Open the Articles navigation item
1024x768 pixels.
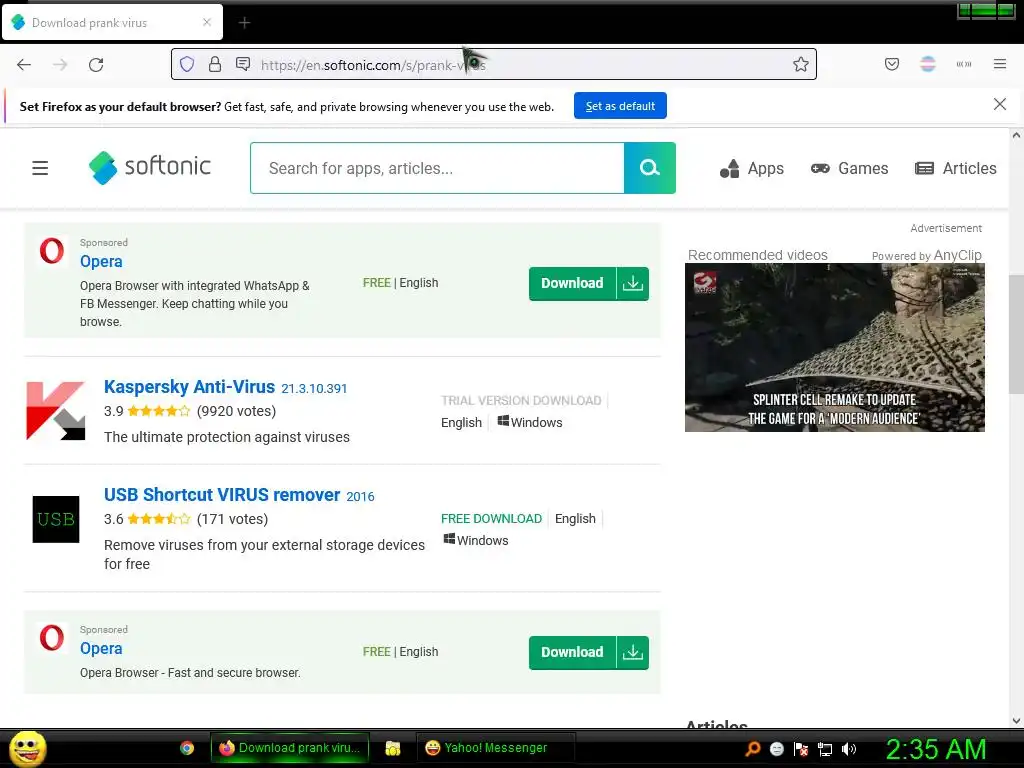pyautogui.click(x=955, y=168)
